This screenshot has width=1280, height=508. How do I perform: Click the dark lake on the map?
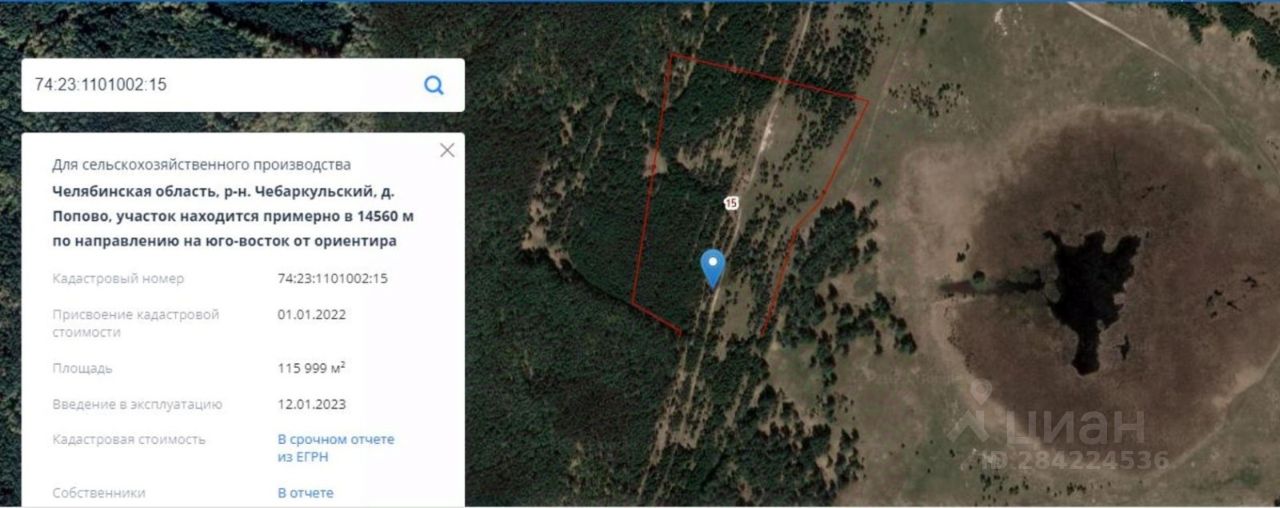[1090, 290]
